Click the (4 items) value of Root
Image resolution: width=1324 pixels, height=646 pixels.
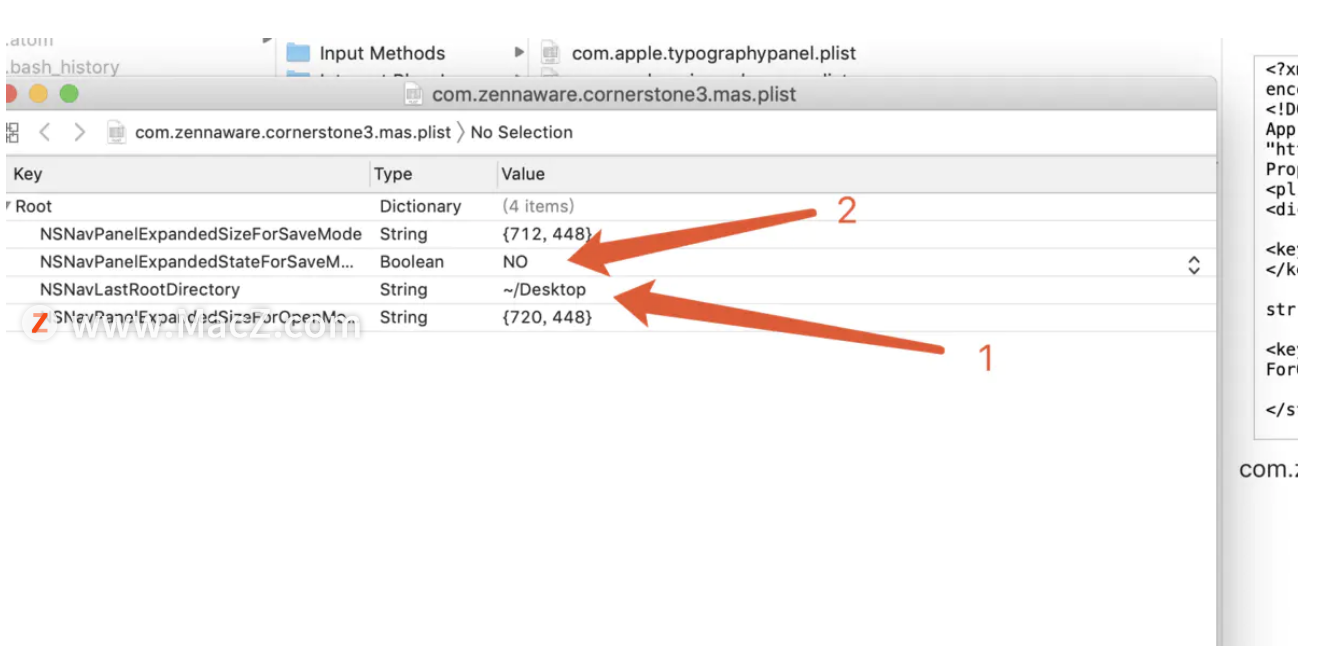pyautogui.click(x=538, y=206)
